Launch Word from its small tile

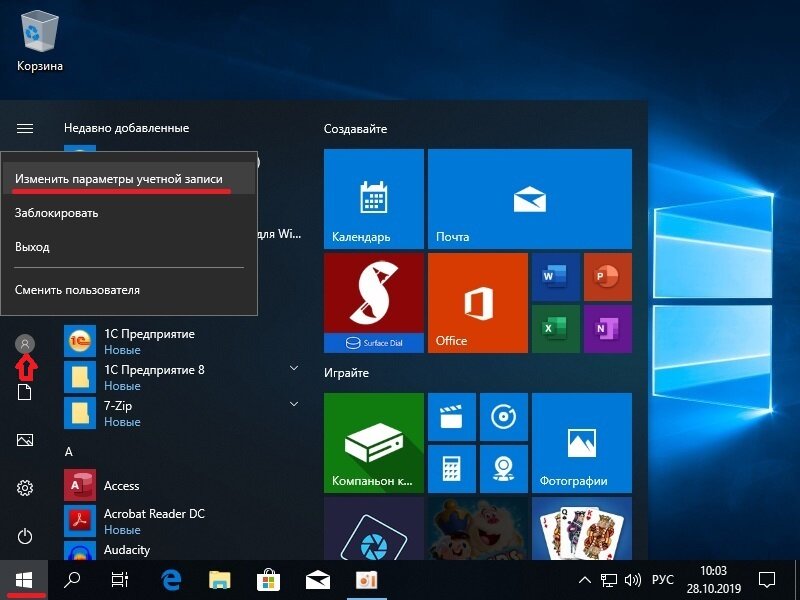click(556, 277)
